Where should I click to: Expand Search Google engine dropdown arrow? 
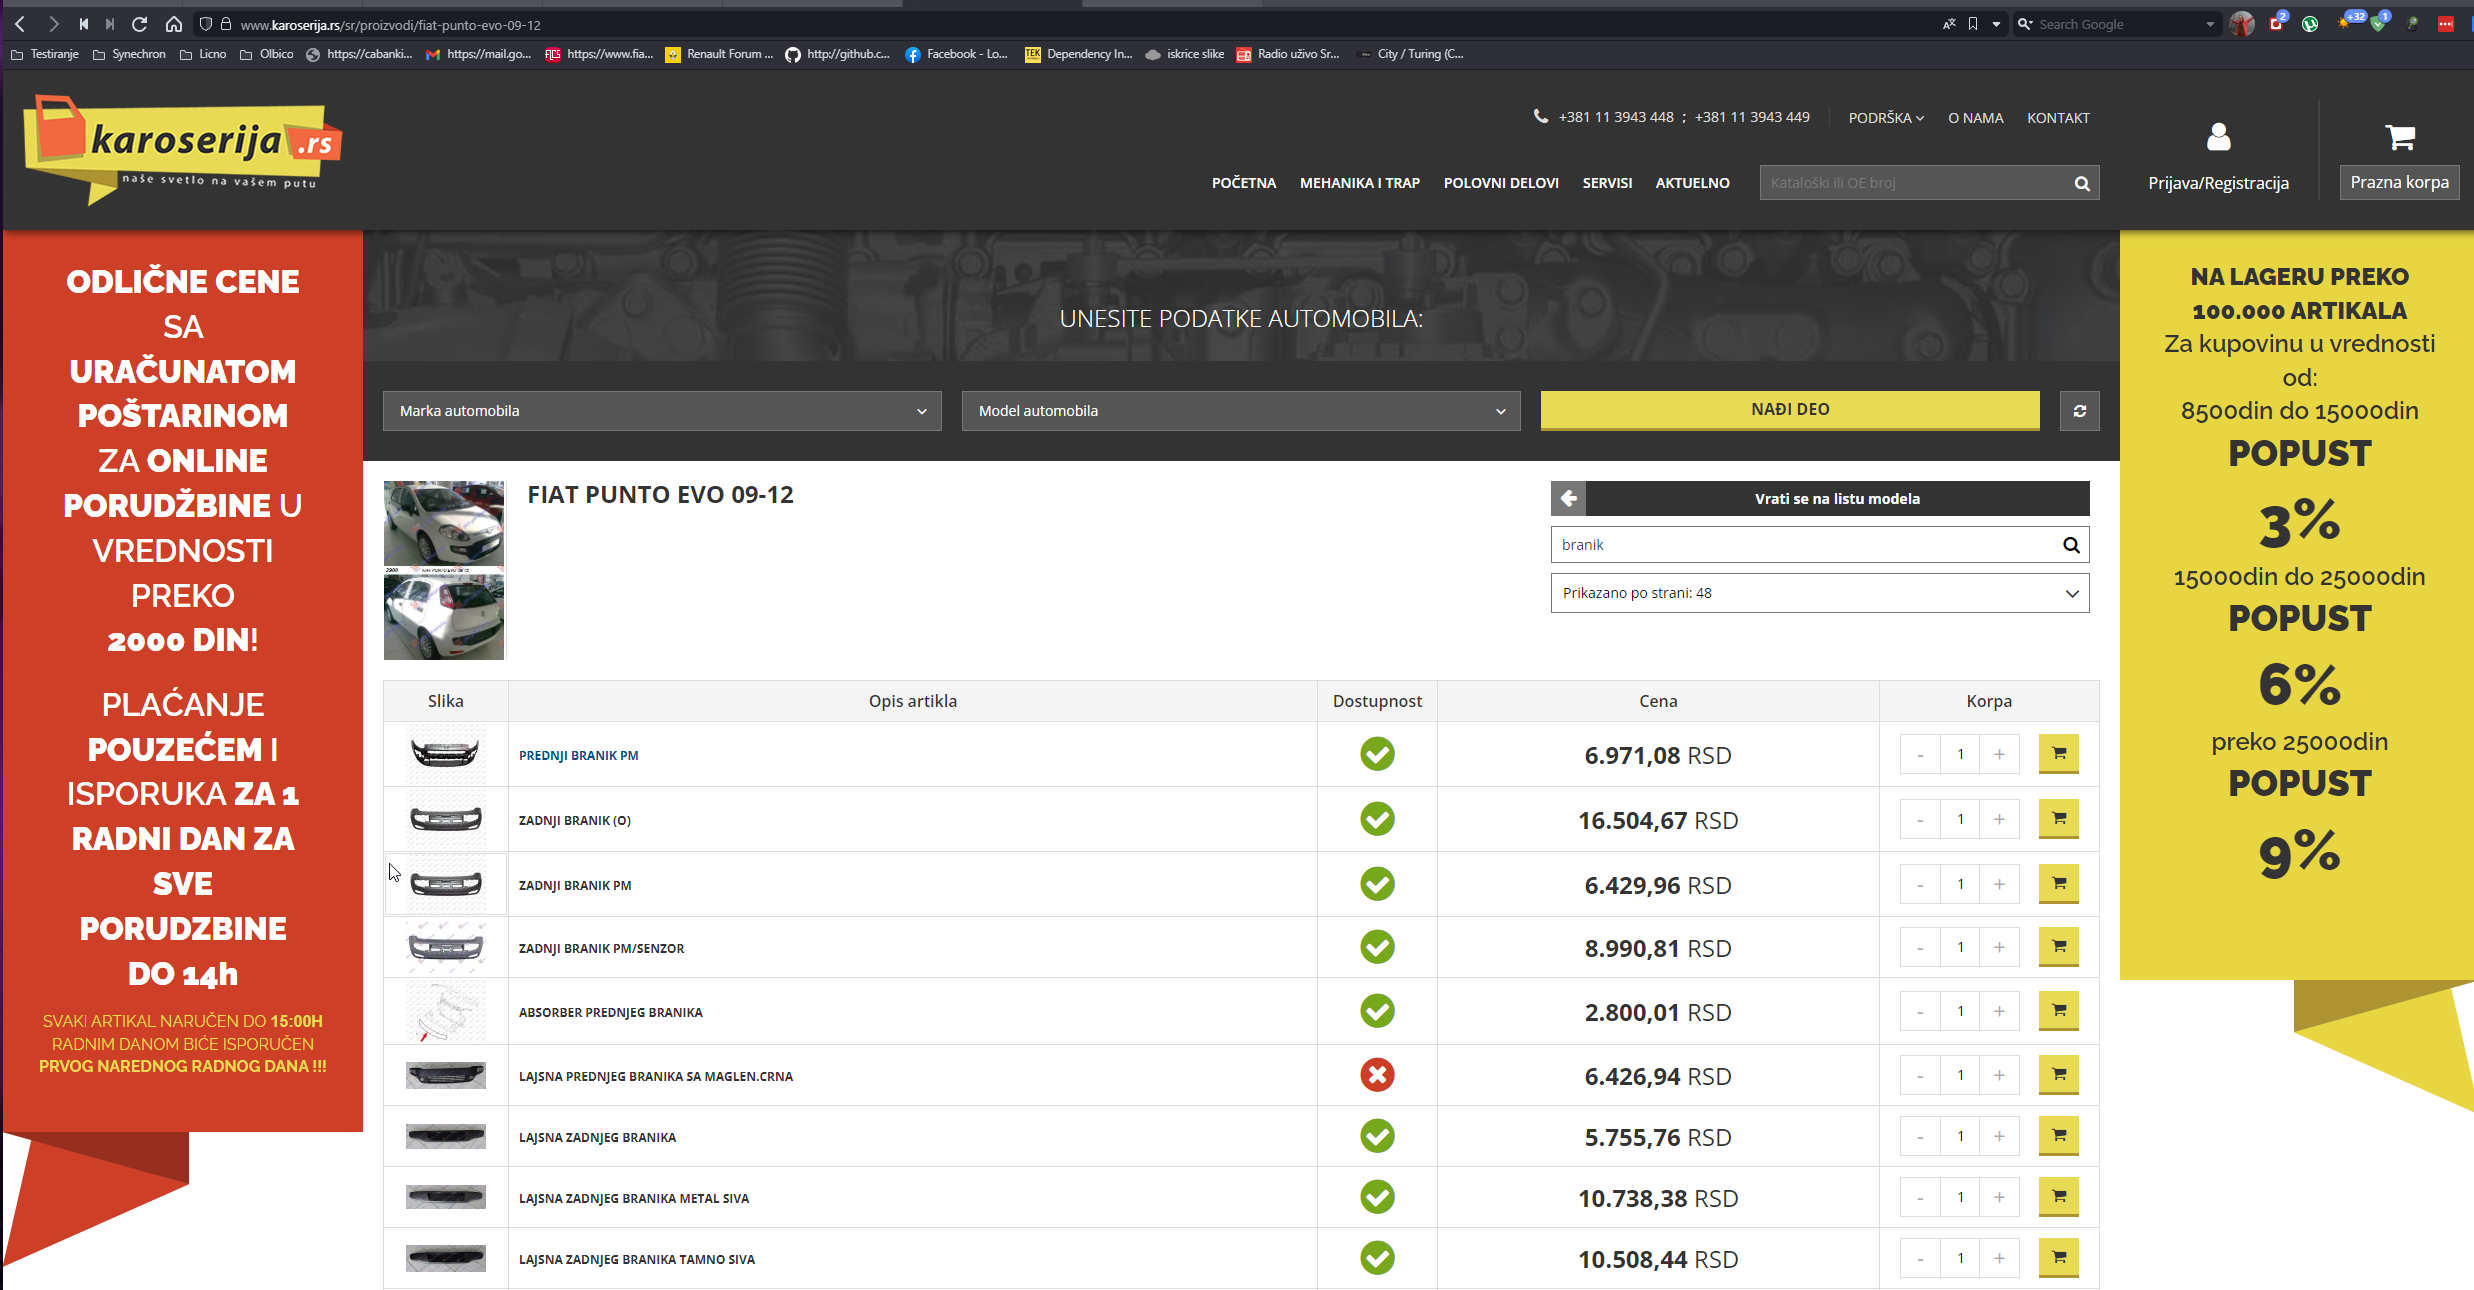tap(2210, 24)
